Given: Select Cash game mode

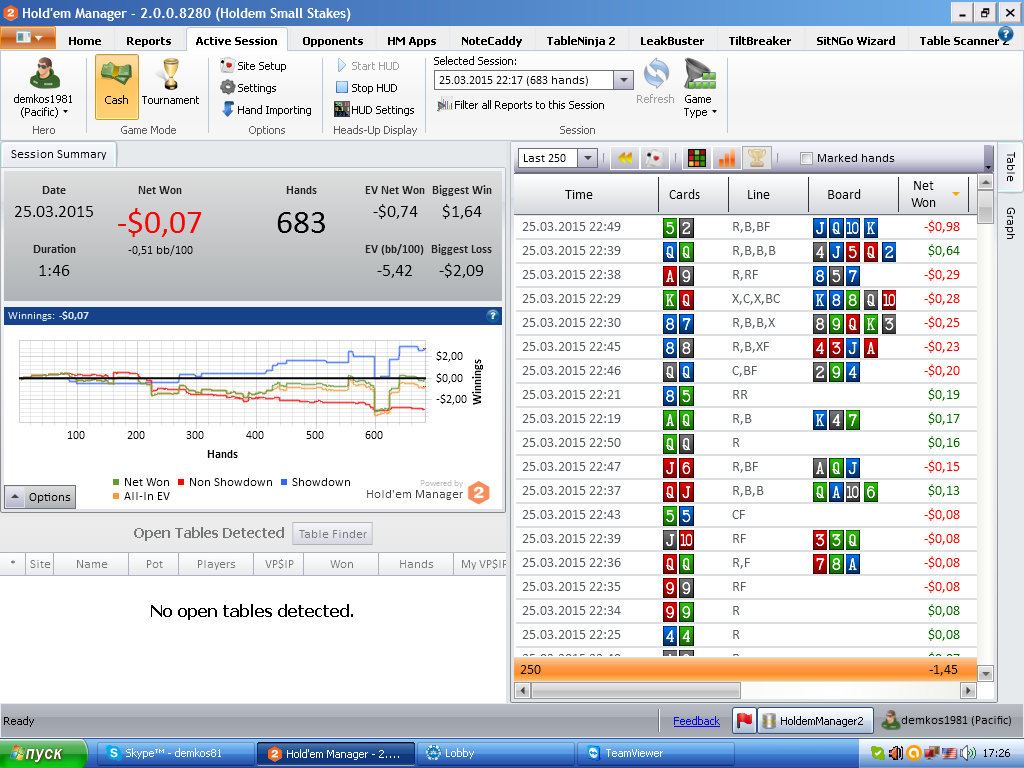Looking at the screenshot, I should (x=116, y=86).
